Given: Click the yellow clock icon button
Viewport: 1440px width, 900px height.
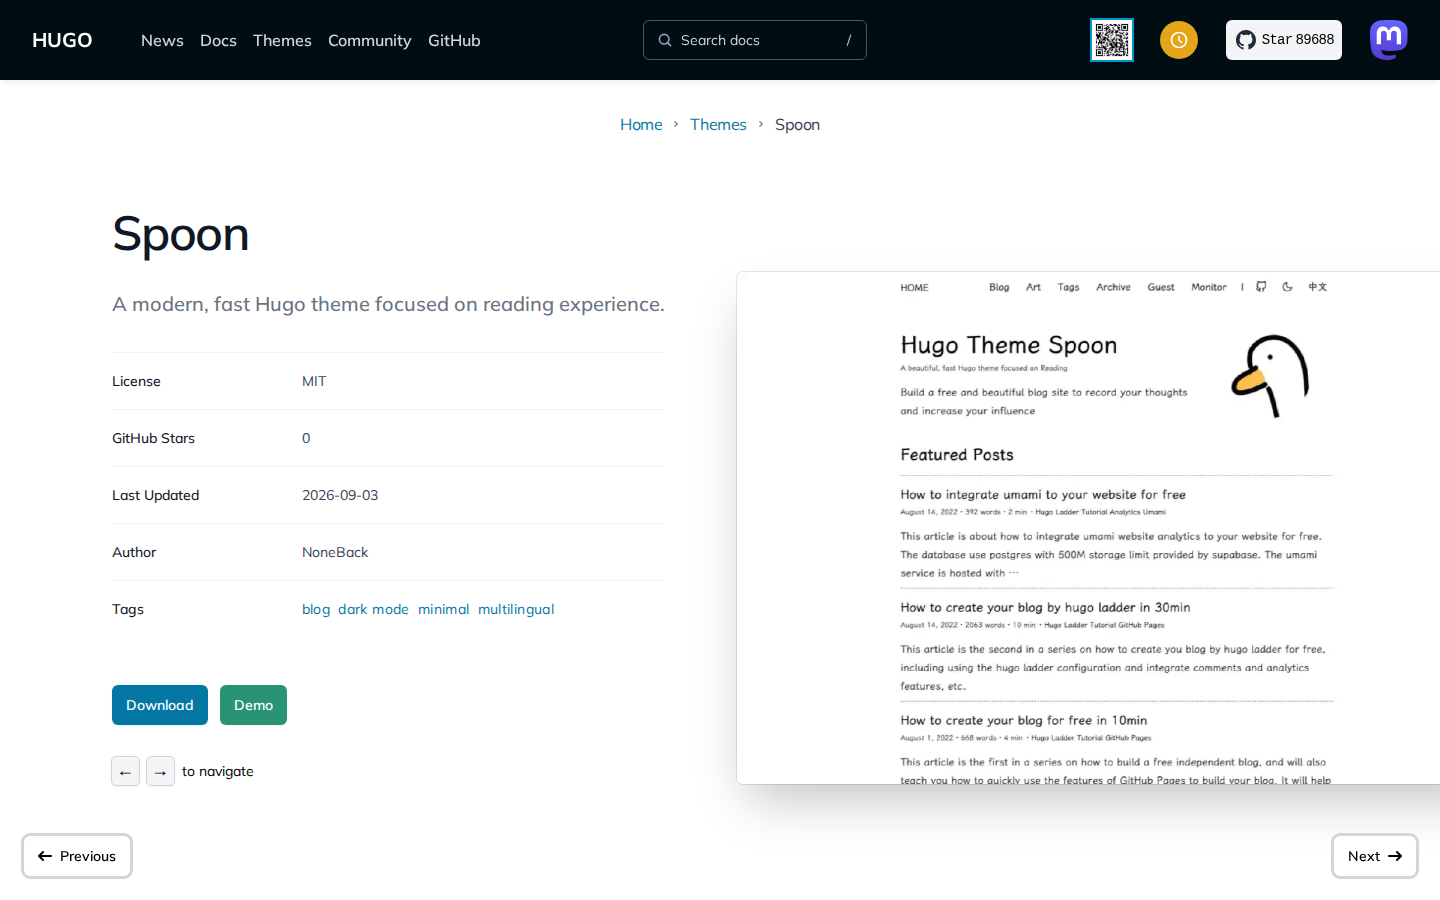Looking at the screenshot, I should tap(1179, 40).
